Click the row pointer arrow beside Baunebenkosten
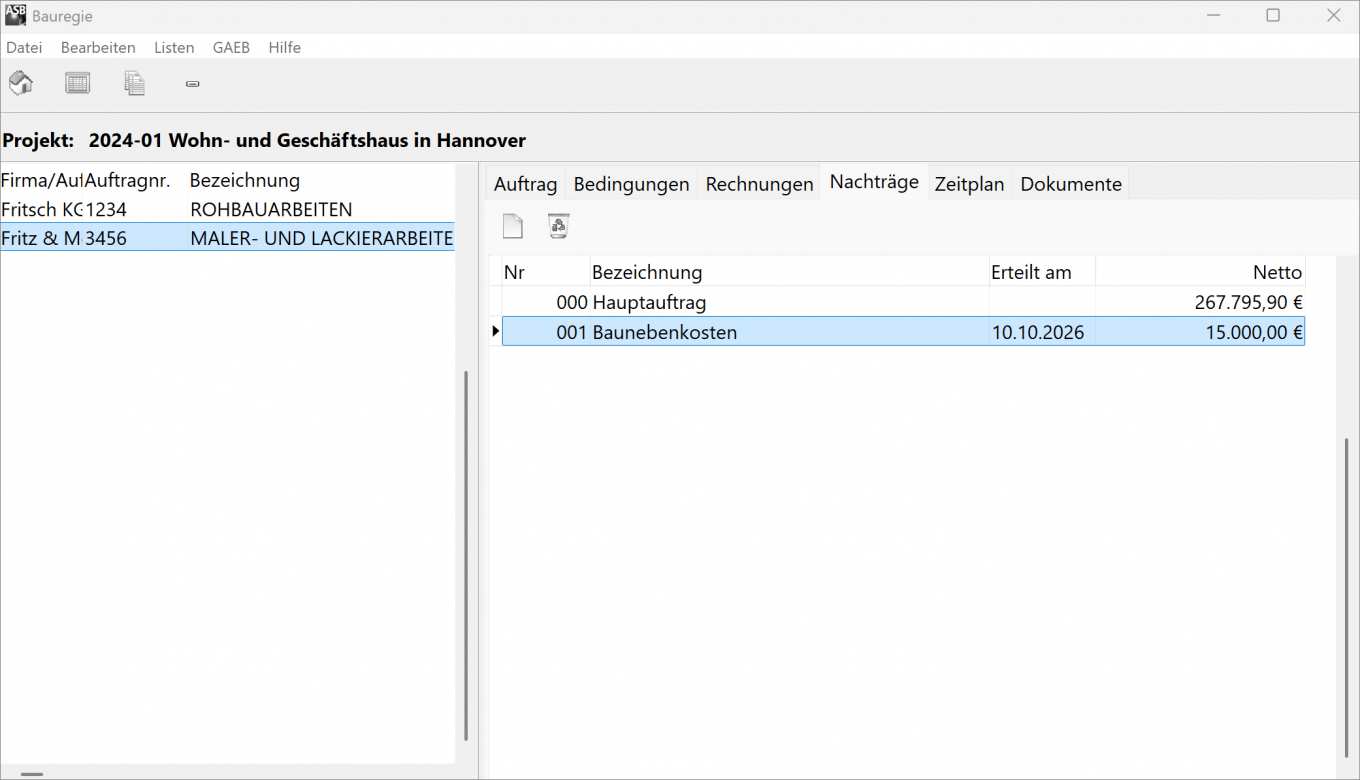 [x=495, y=331]
